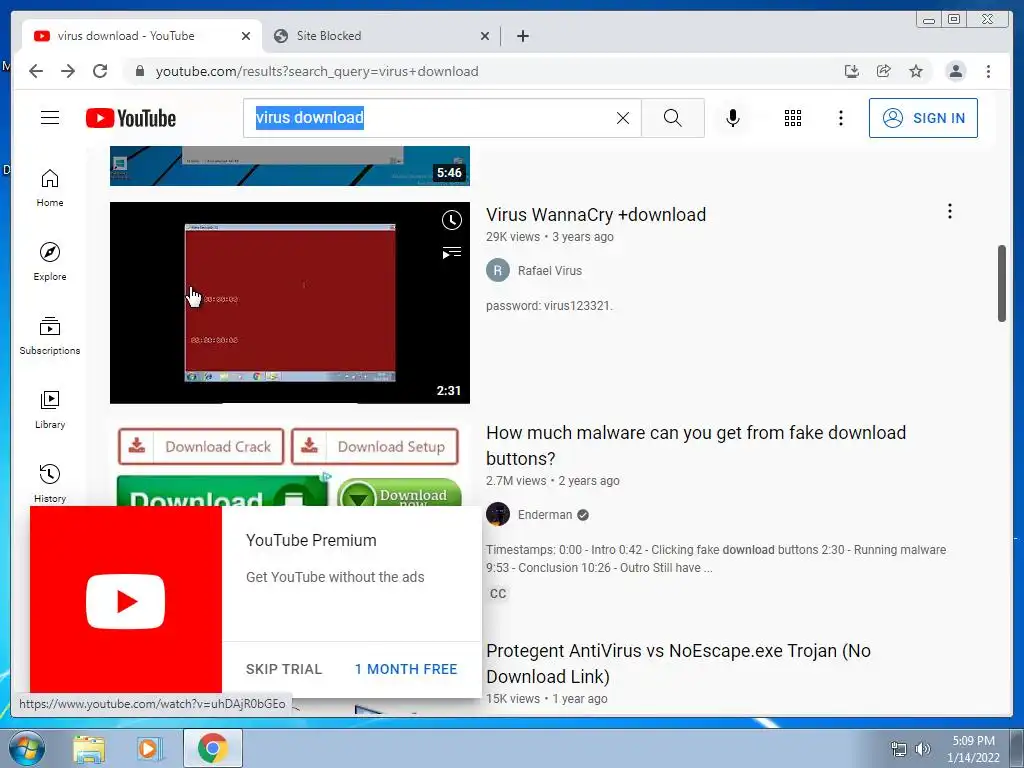Viewport: 1024px width, 768px height.
Task: Open fake download buttons video title
Action: [696, 445]
